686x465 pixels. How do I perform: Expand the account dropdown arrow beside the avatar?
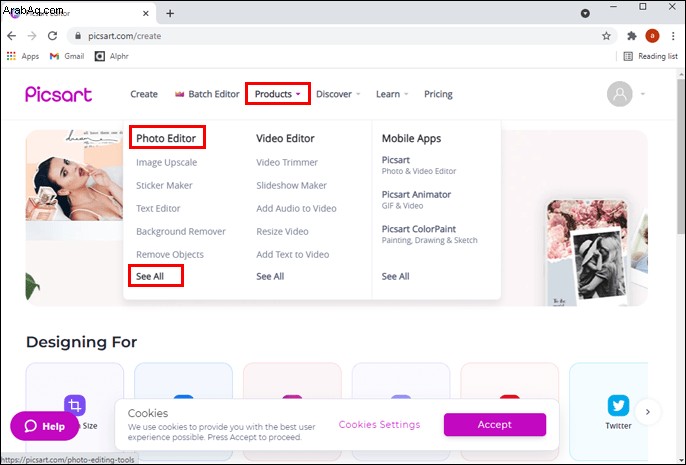(x=643, y=94)
